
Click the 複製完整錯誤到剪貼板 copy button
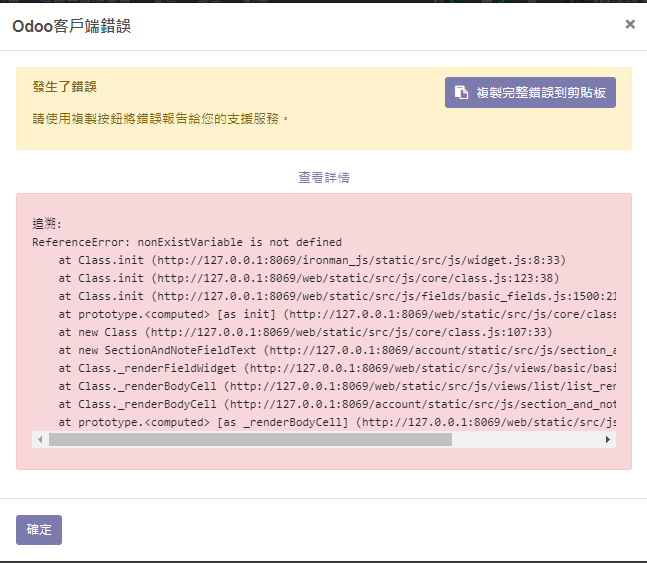(x=530, y=92)
